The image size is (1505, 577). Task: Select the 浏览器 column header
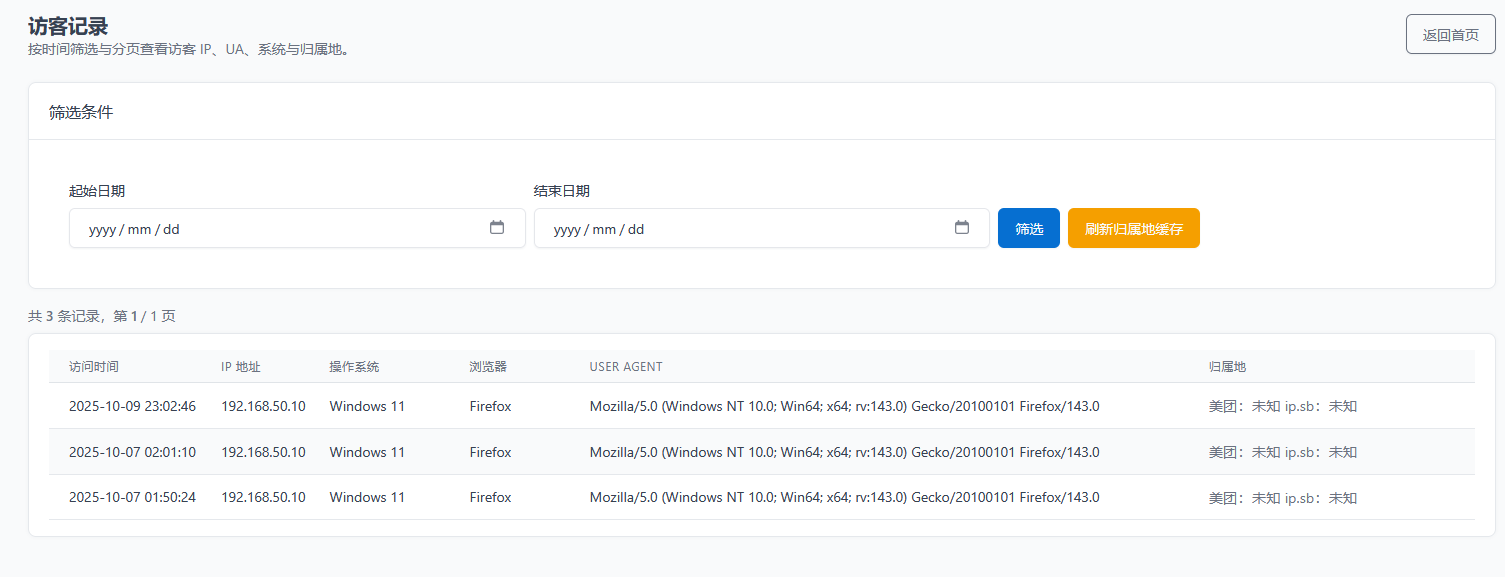pyautogui.click(x=488, y=367)
